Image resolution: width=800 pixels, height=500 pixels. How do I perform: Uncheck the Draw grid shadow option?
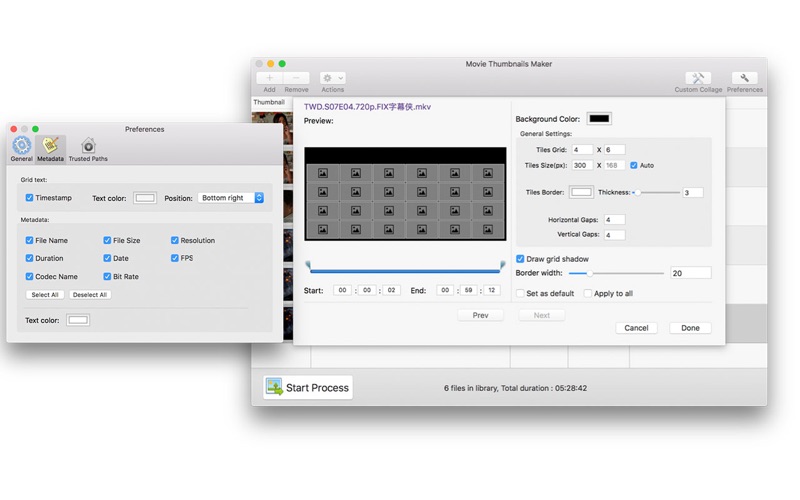click(520, 259)
